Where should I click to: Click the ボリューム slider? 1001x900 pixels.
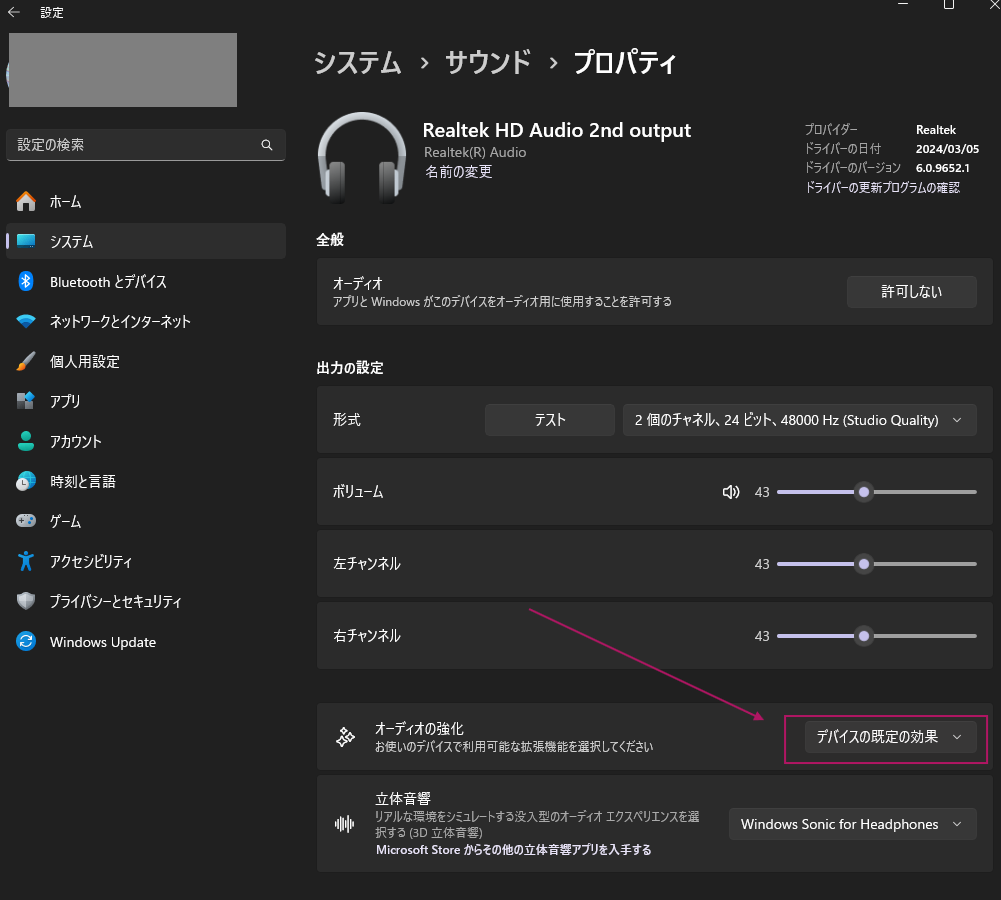877,492
